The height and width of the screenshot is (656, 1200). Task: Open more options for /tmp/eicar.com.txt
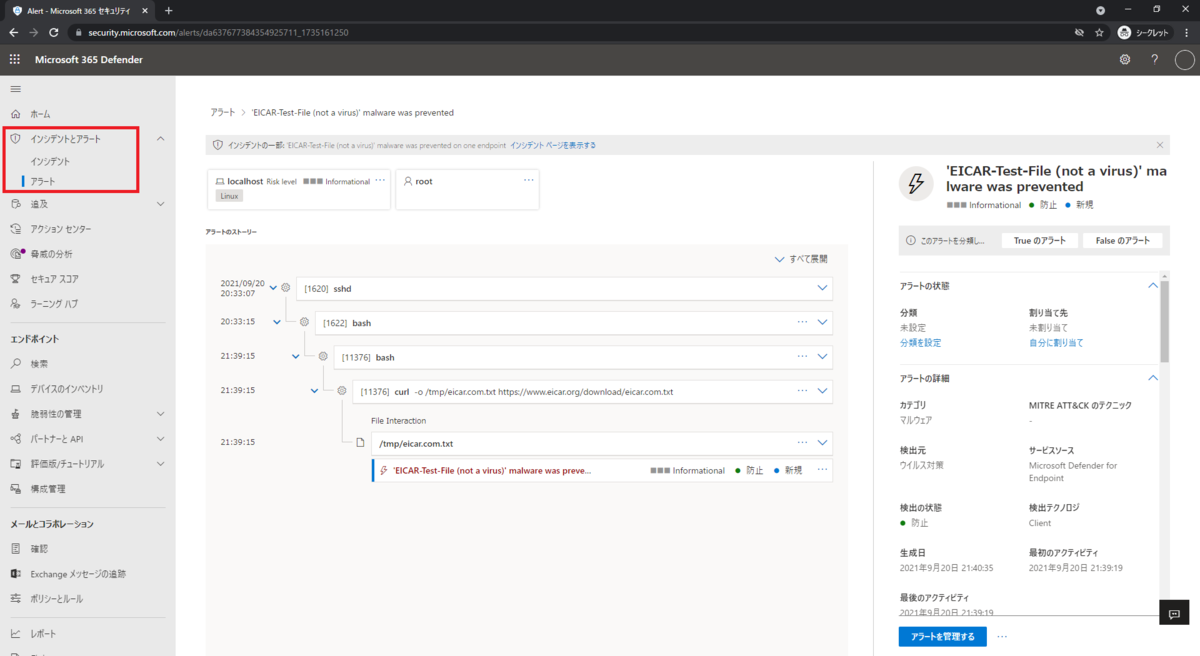802,442
